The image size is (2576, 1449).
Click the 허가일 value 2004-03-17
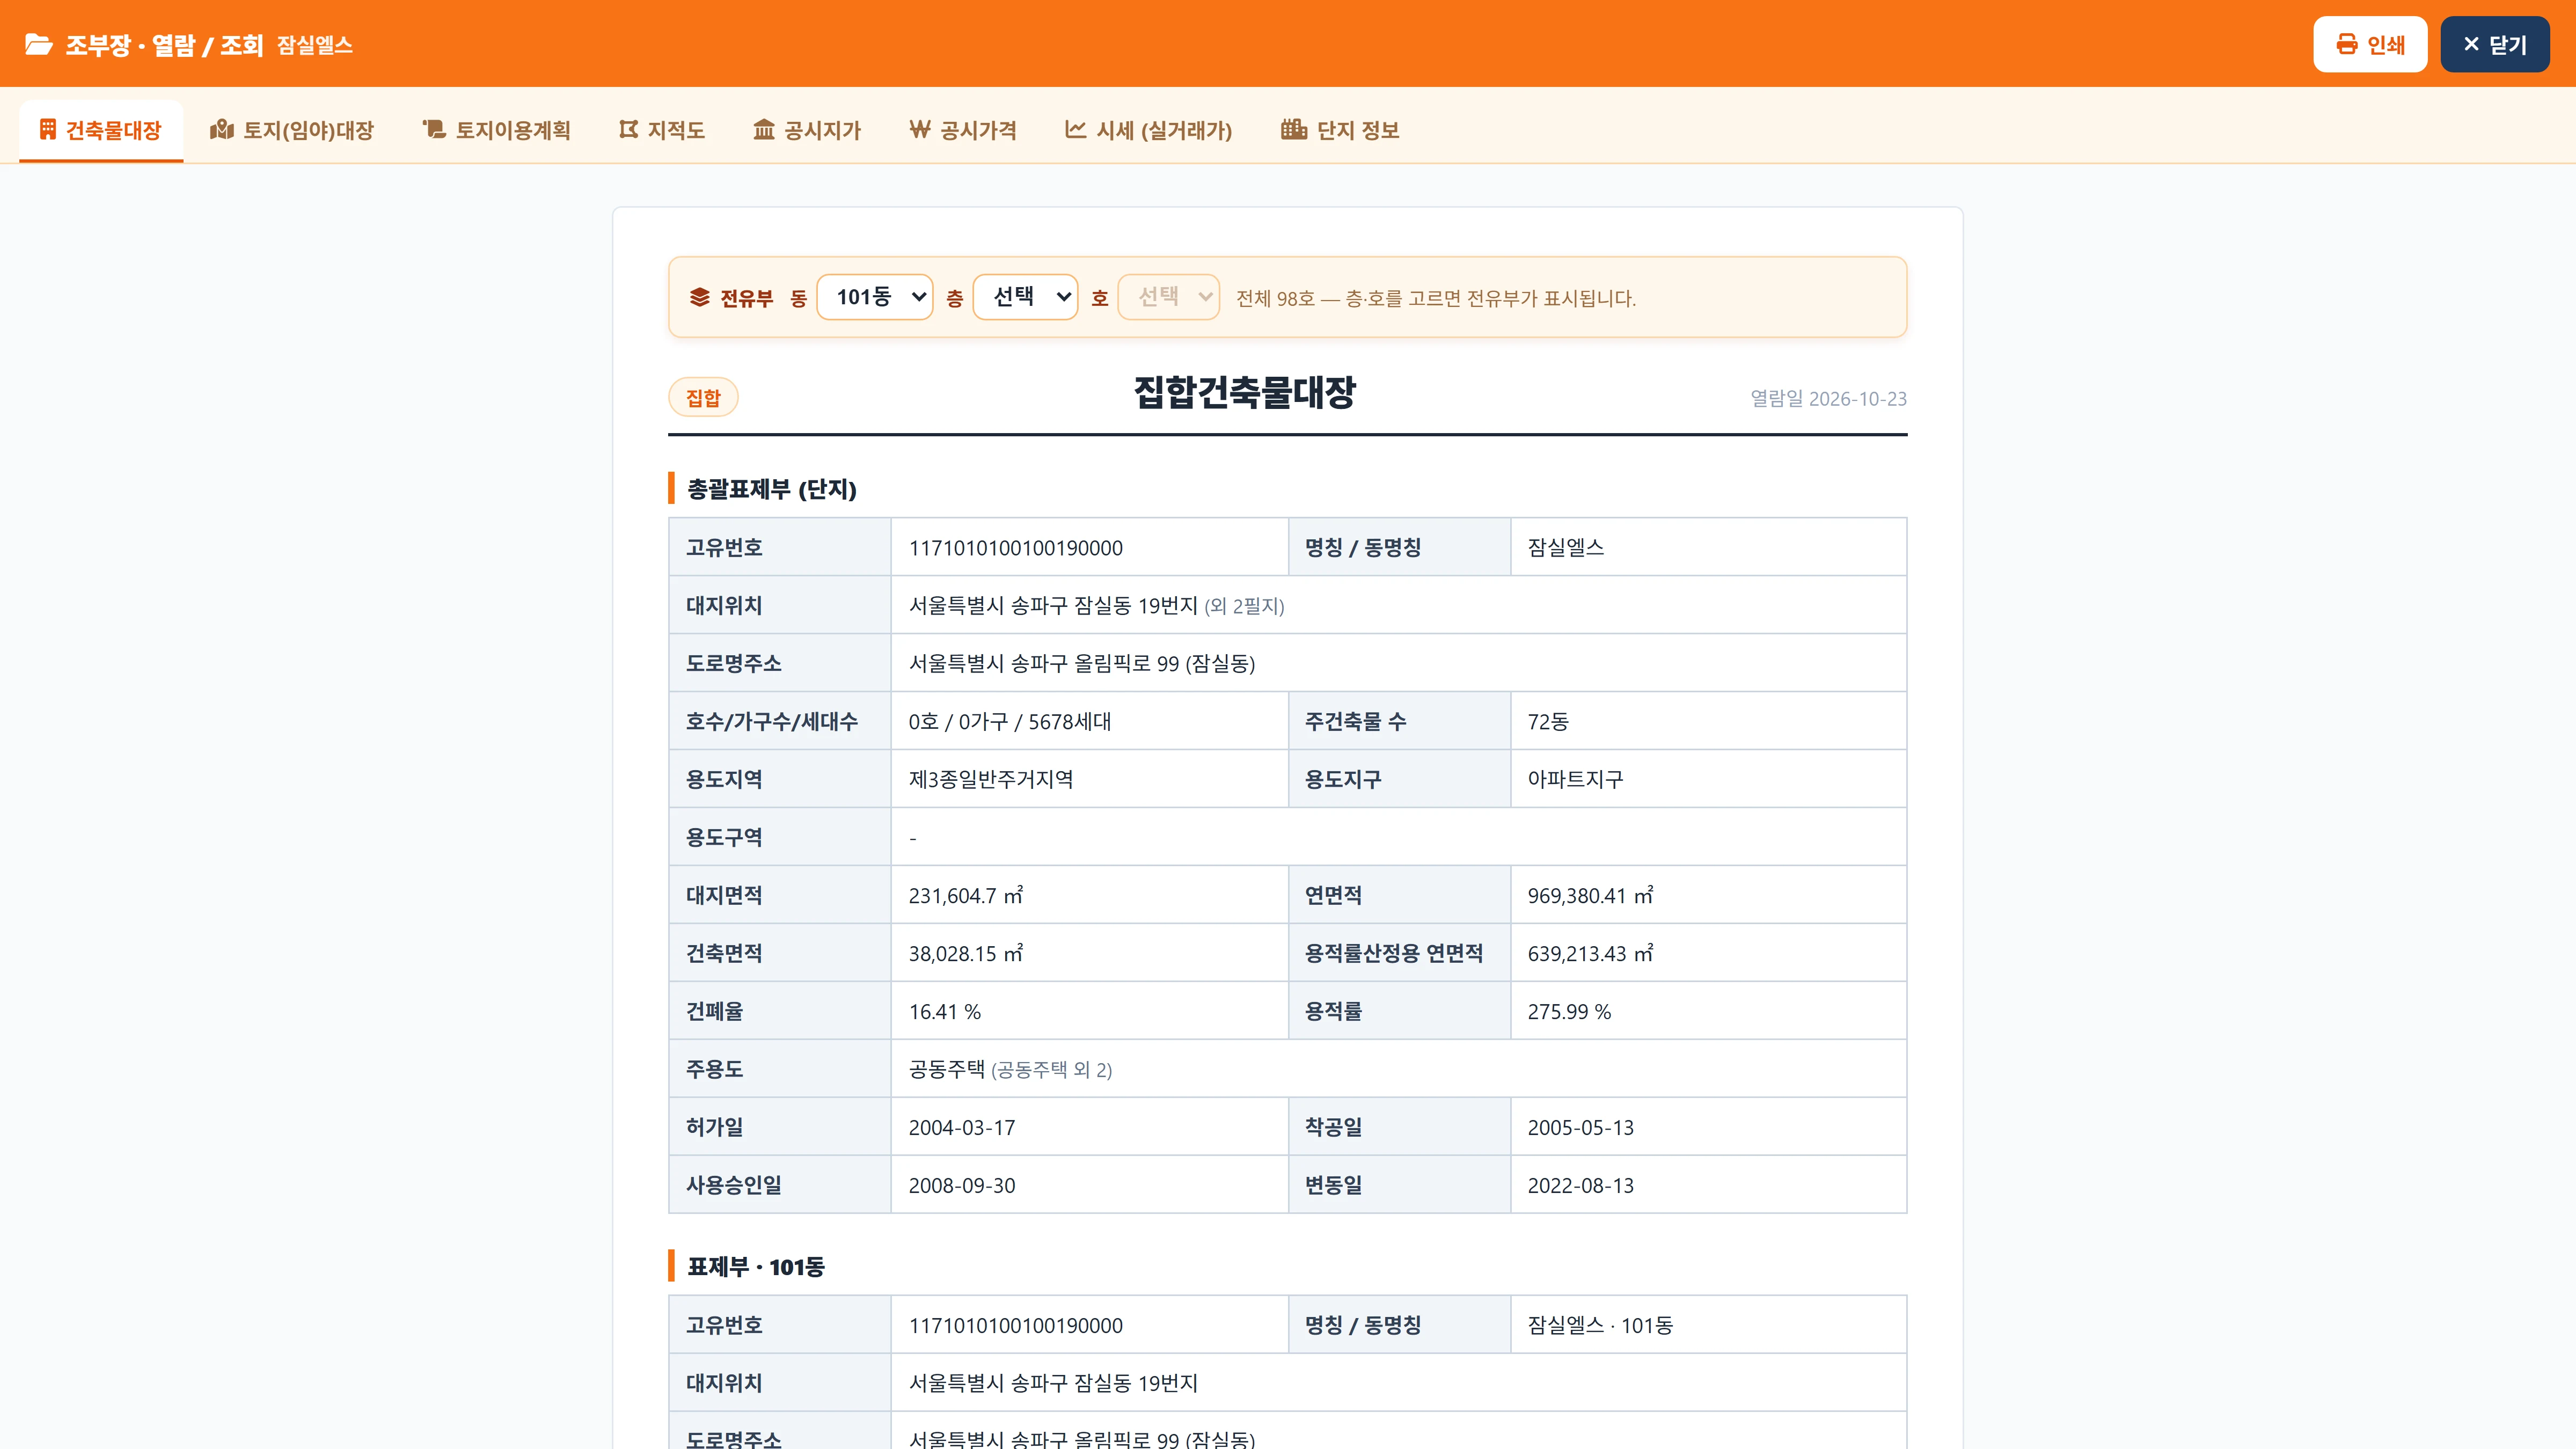click(962, 1127)
